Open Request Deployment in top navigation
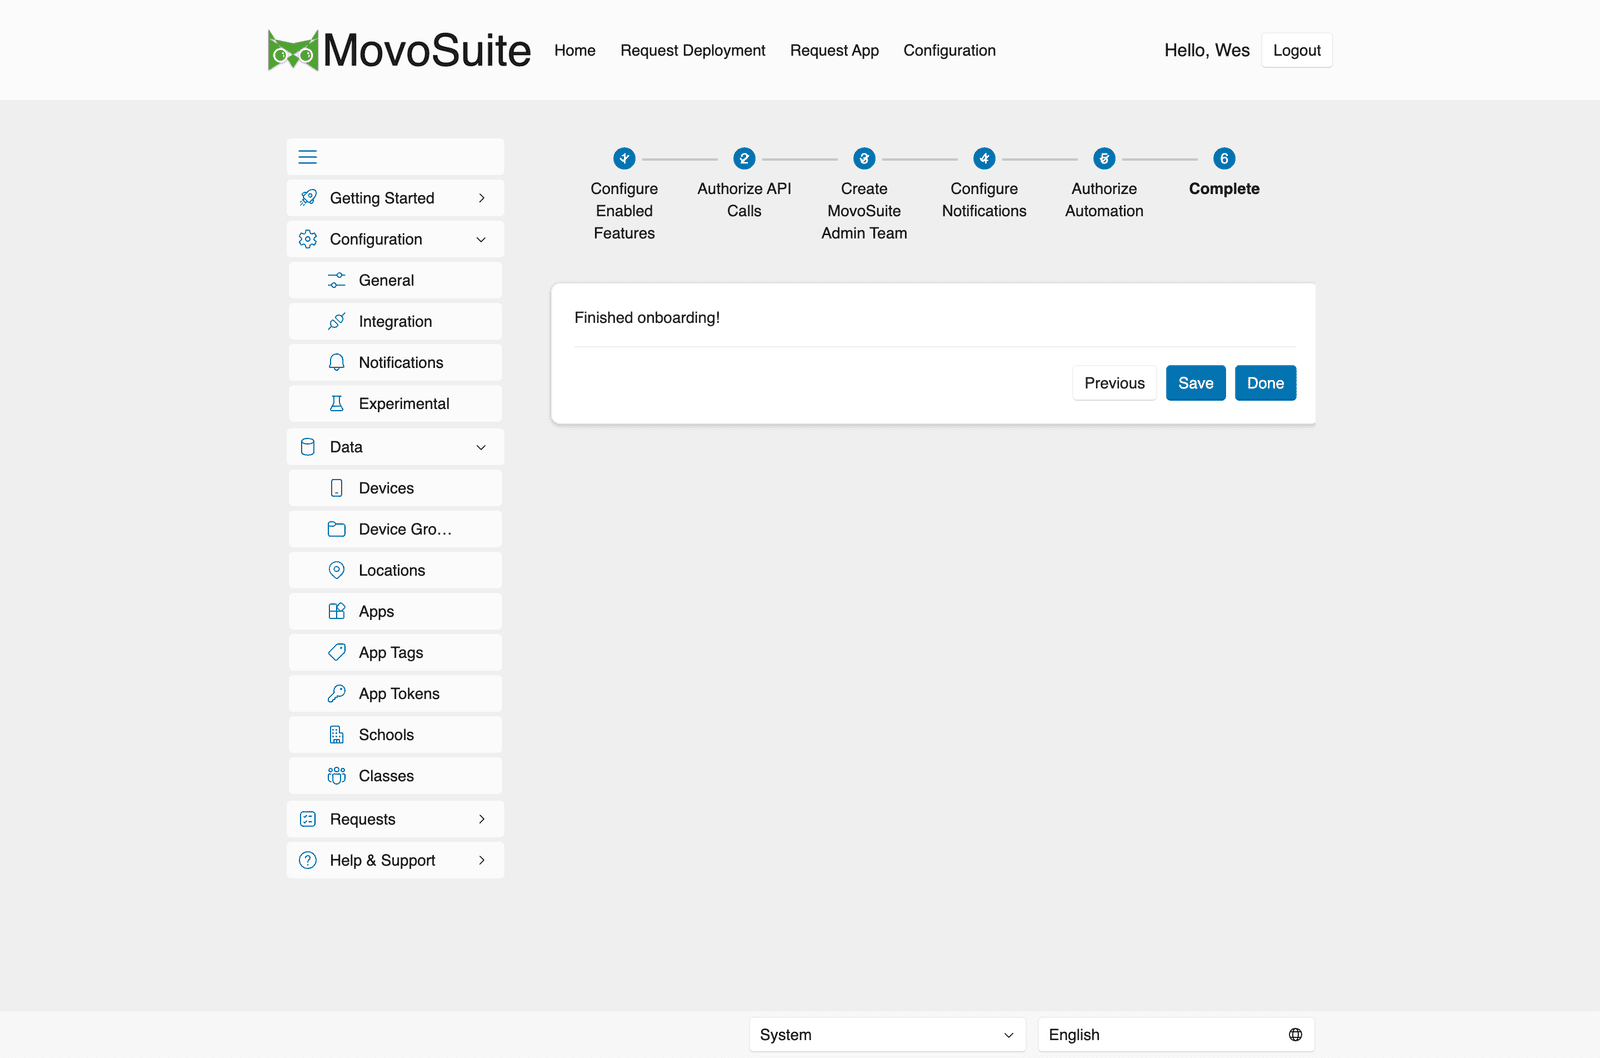The height and width of the screenshot is (1058, 1600). point(693,50)
